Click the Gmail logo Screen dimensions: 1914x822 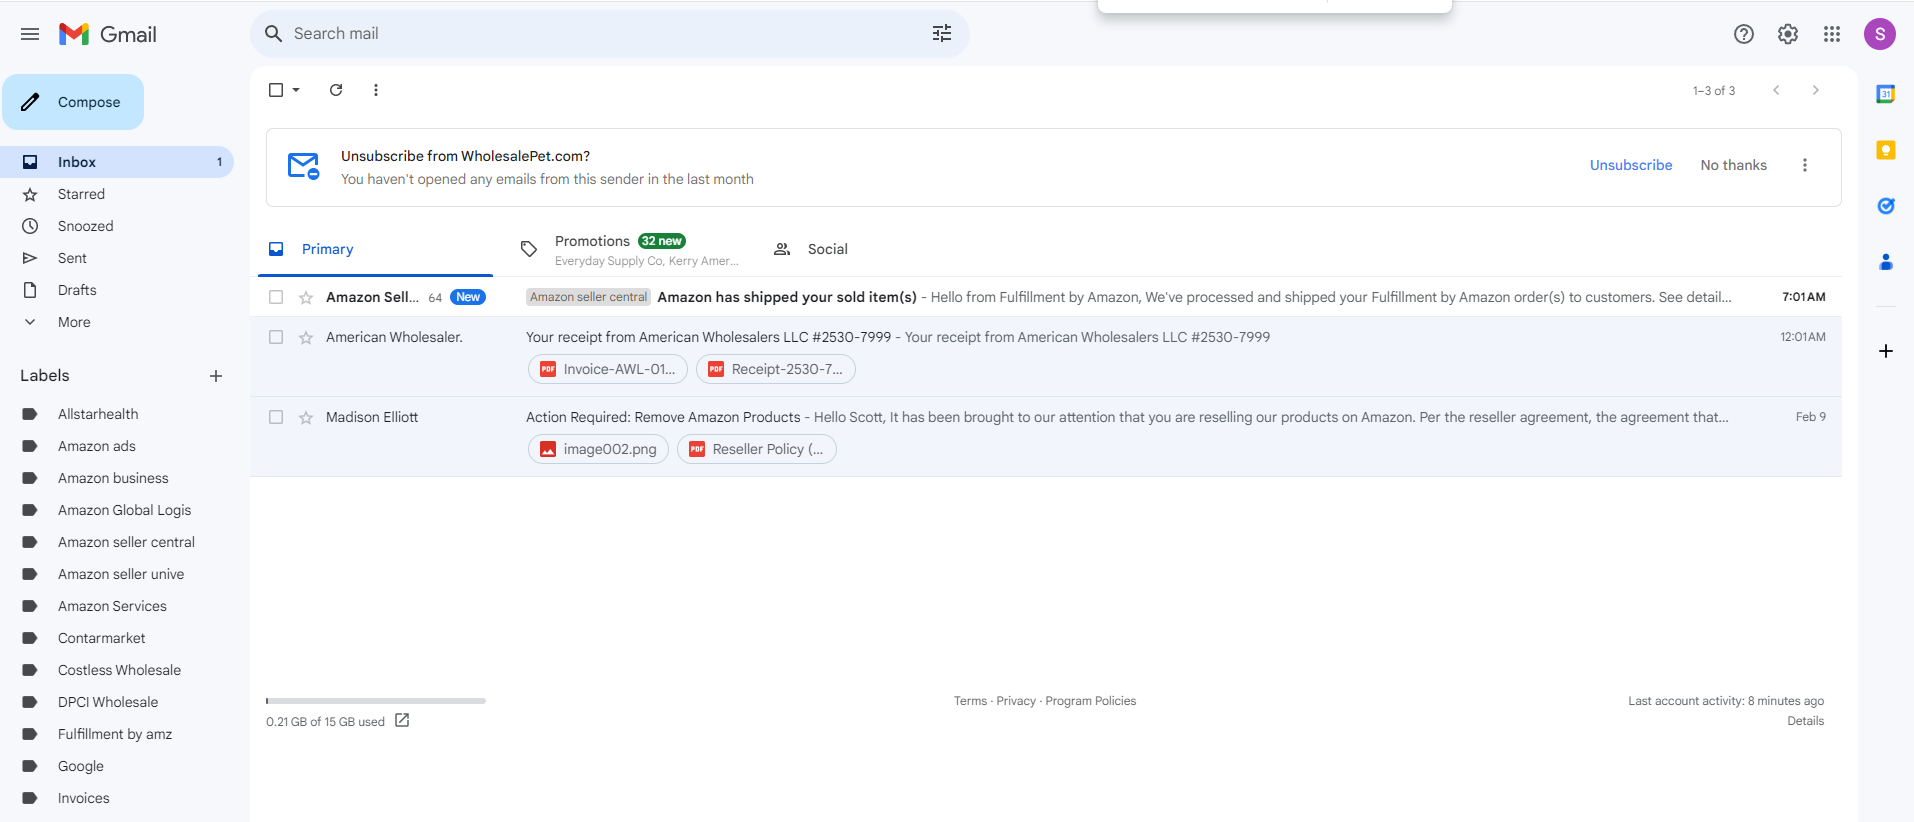[x=108, y=34]
